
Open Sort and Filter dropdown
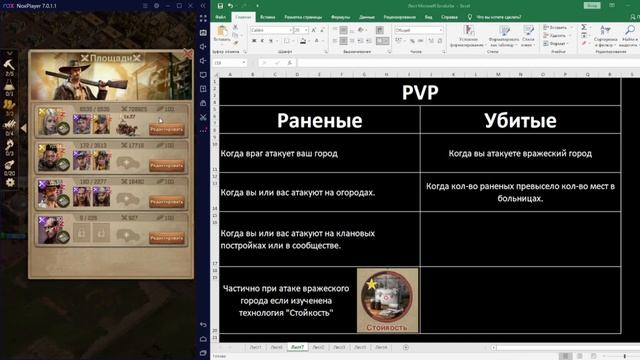tap(605, 36)
